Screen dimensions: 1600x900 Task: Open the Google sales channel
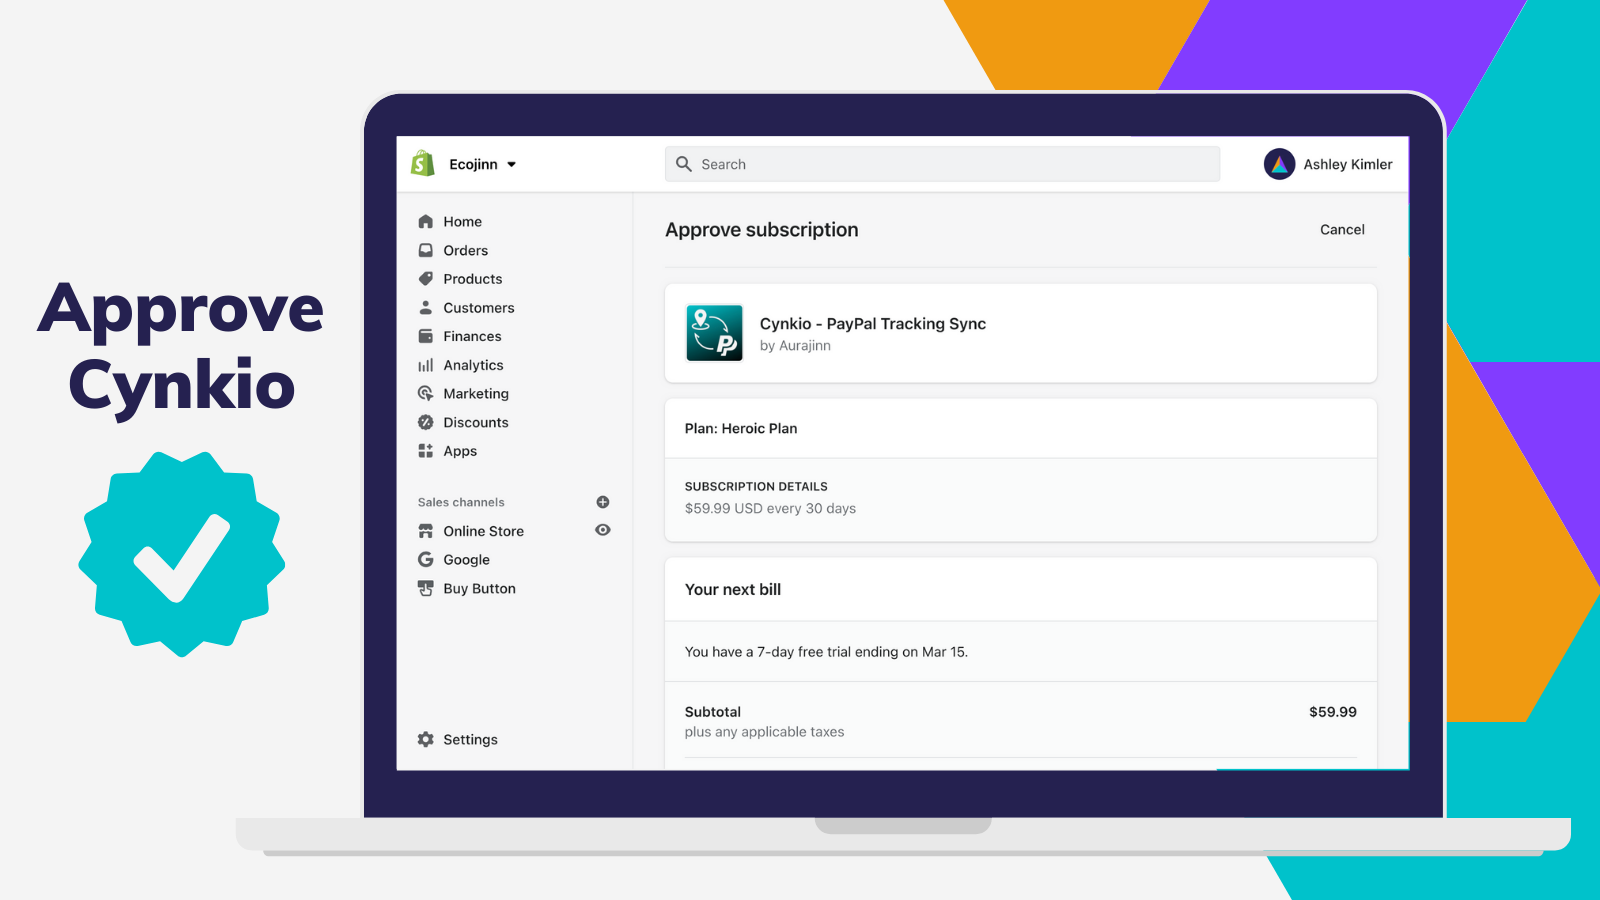[467, 560]
